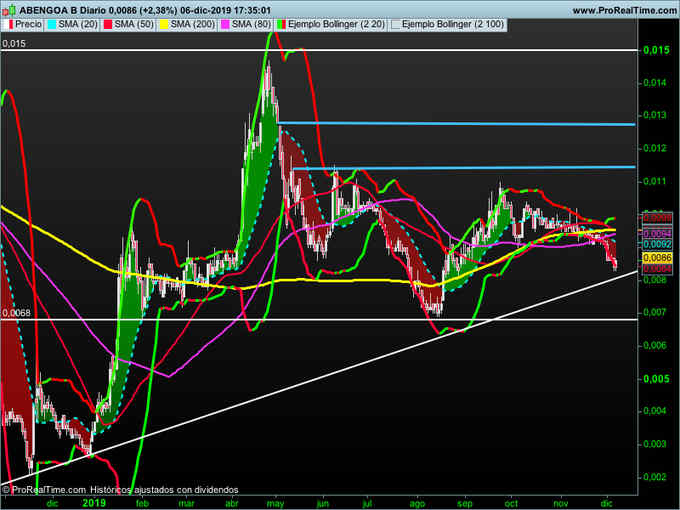Select the SMA (80) legend label

tap(251, 24)
